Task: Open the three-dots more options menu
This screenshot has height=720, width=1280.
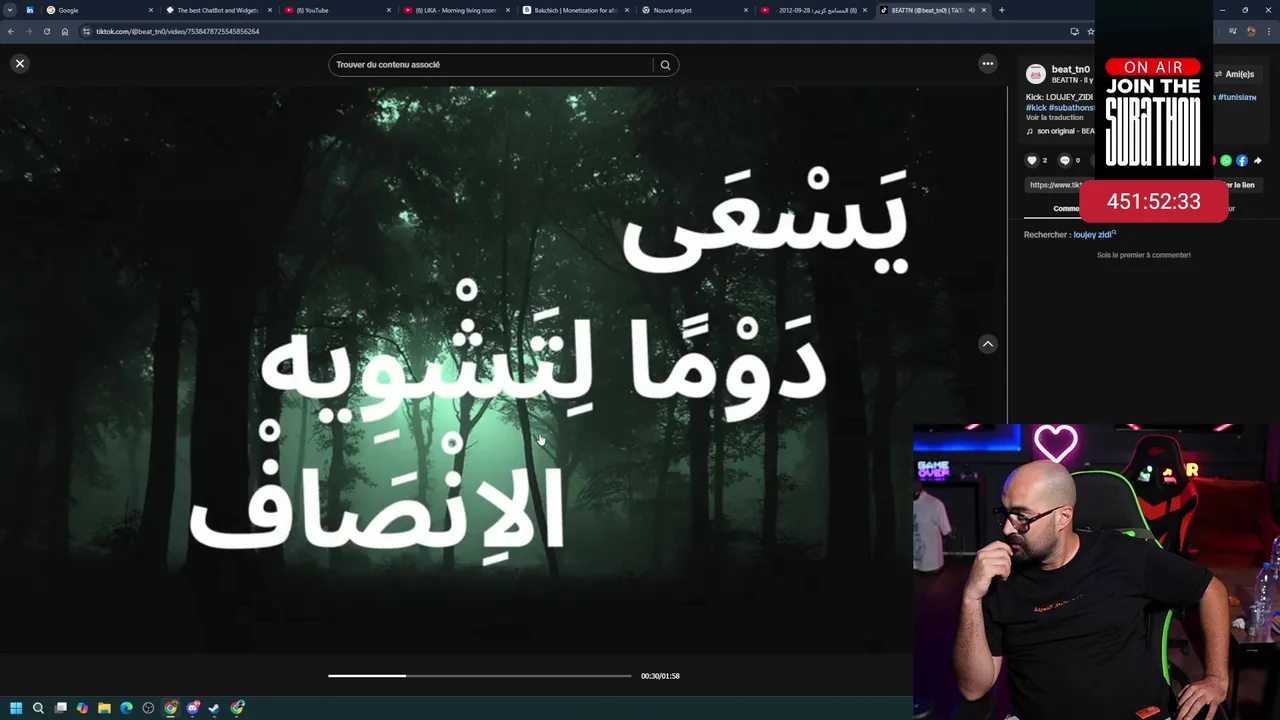Action: (x=988, y=63)
